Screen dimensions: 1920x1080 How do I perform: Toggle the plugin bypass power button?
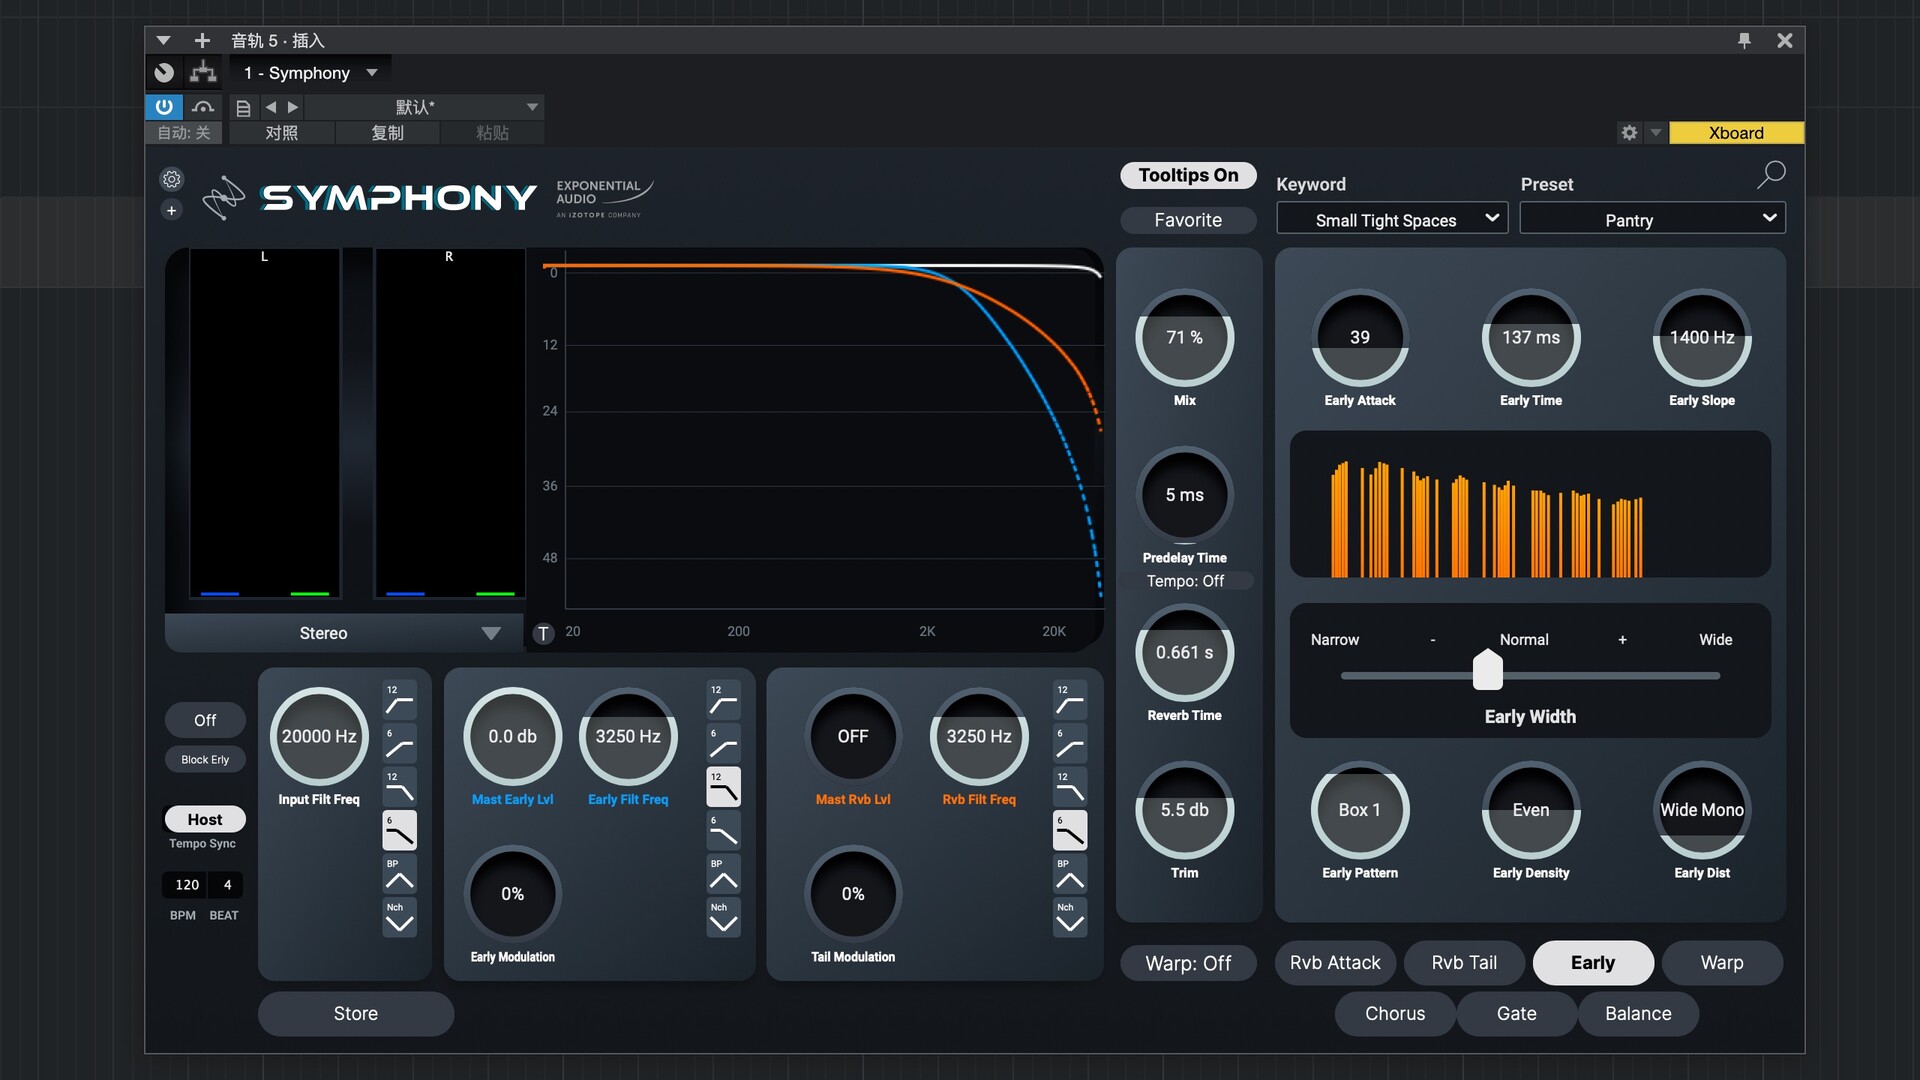tap(163, 107)
